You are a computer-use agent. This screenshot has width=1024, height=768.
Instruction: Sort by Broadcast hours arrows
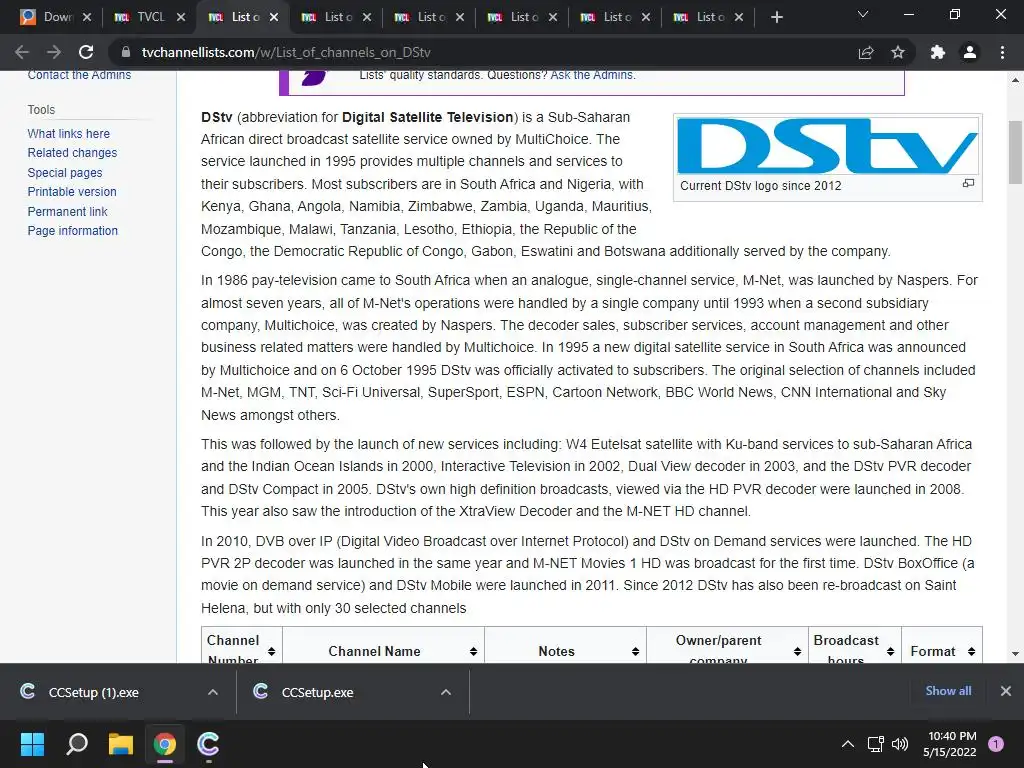[x=891, y=651]
